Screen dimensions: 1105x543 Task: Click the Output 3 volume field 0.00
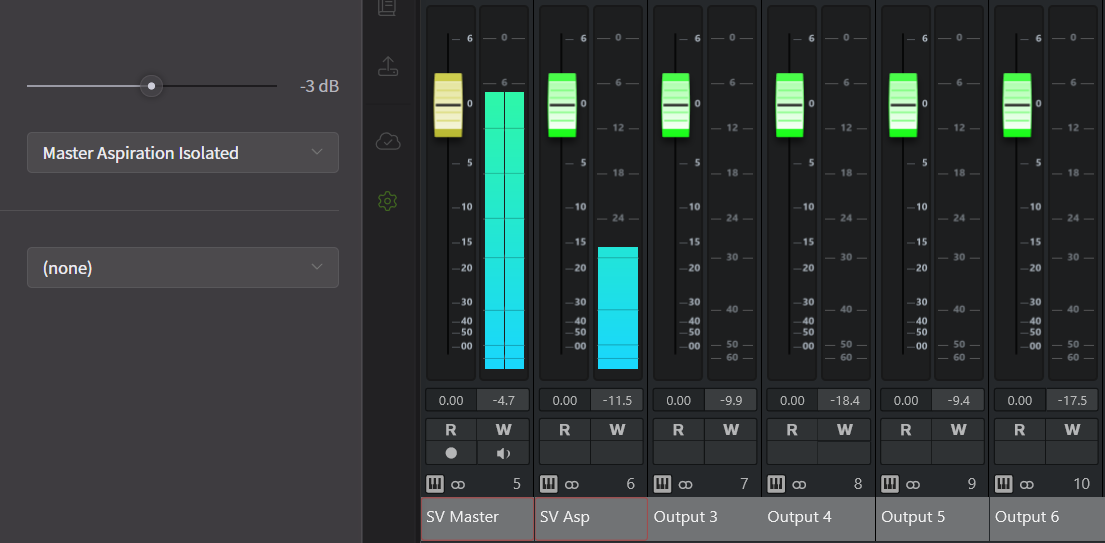[x=678, y=400]
